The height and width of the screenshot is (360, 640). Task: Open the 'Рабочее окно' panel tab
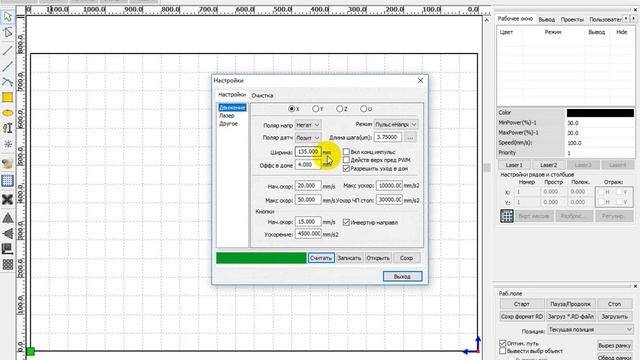click(515, 19)
